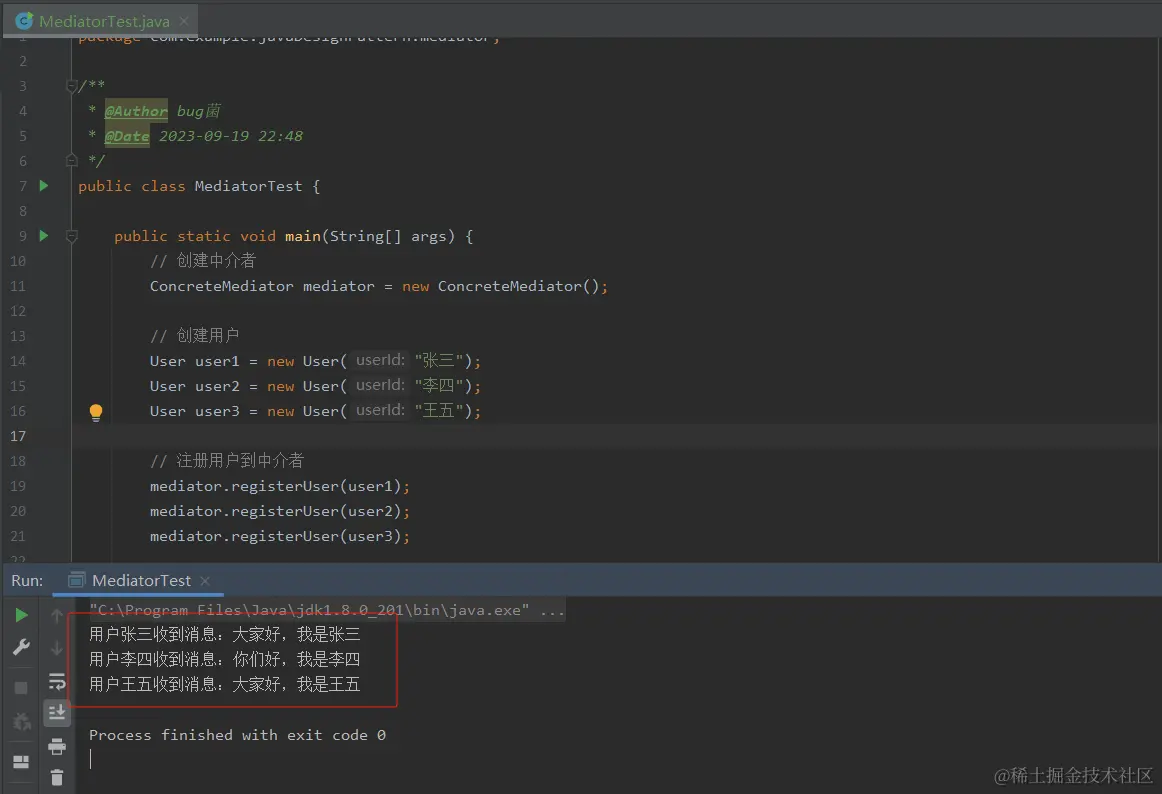Click the java.exe command path in console
This screenshot has width=1162, height=794.
point(309,610)
